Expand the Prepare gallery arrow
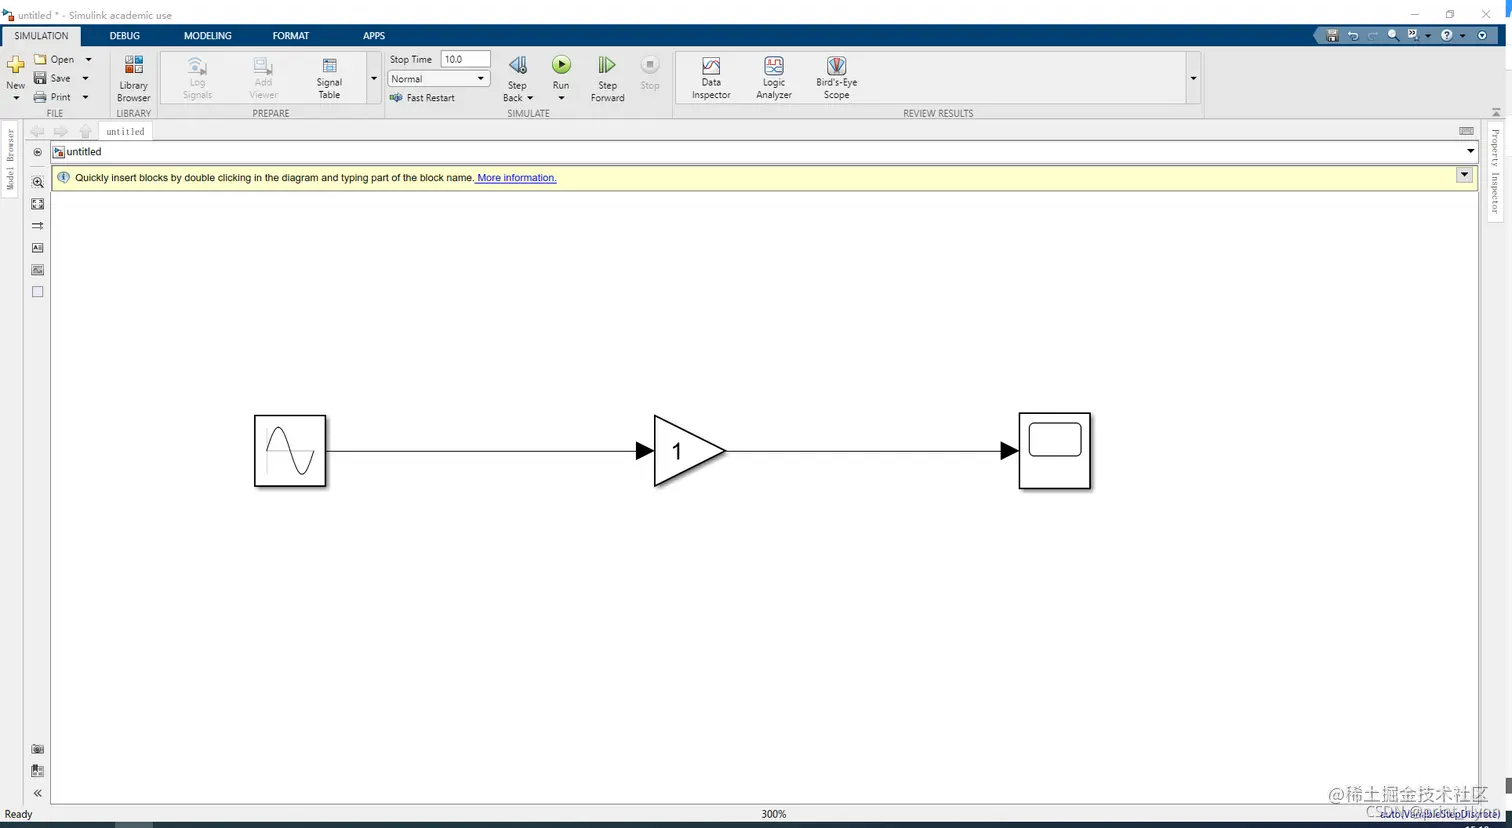The width and height of the screenshot is (1512, 828). pyautogui.click(x=374, y=78)
